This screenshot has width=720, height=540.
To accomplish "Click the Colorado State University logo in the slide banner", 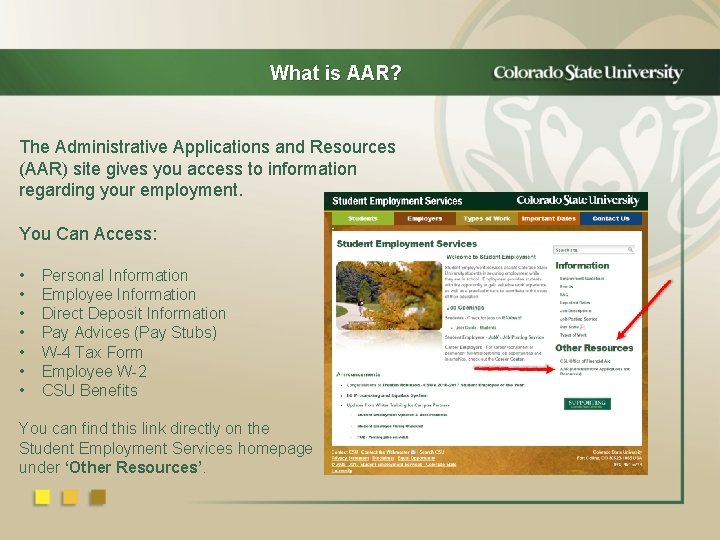I will point(588,73).
